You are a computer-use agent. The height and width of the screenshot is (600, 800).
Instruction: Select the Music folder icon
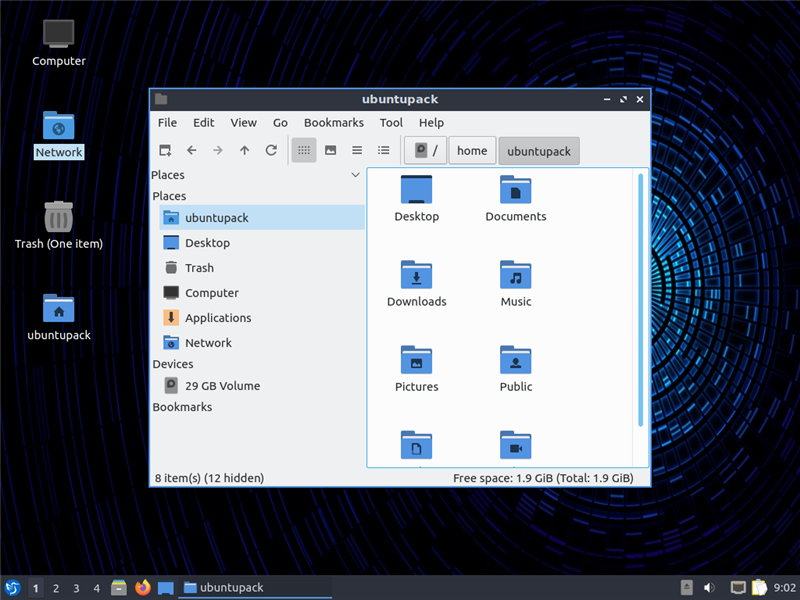515,275
